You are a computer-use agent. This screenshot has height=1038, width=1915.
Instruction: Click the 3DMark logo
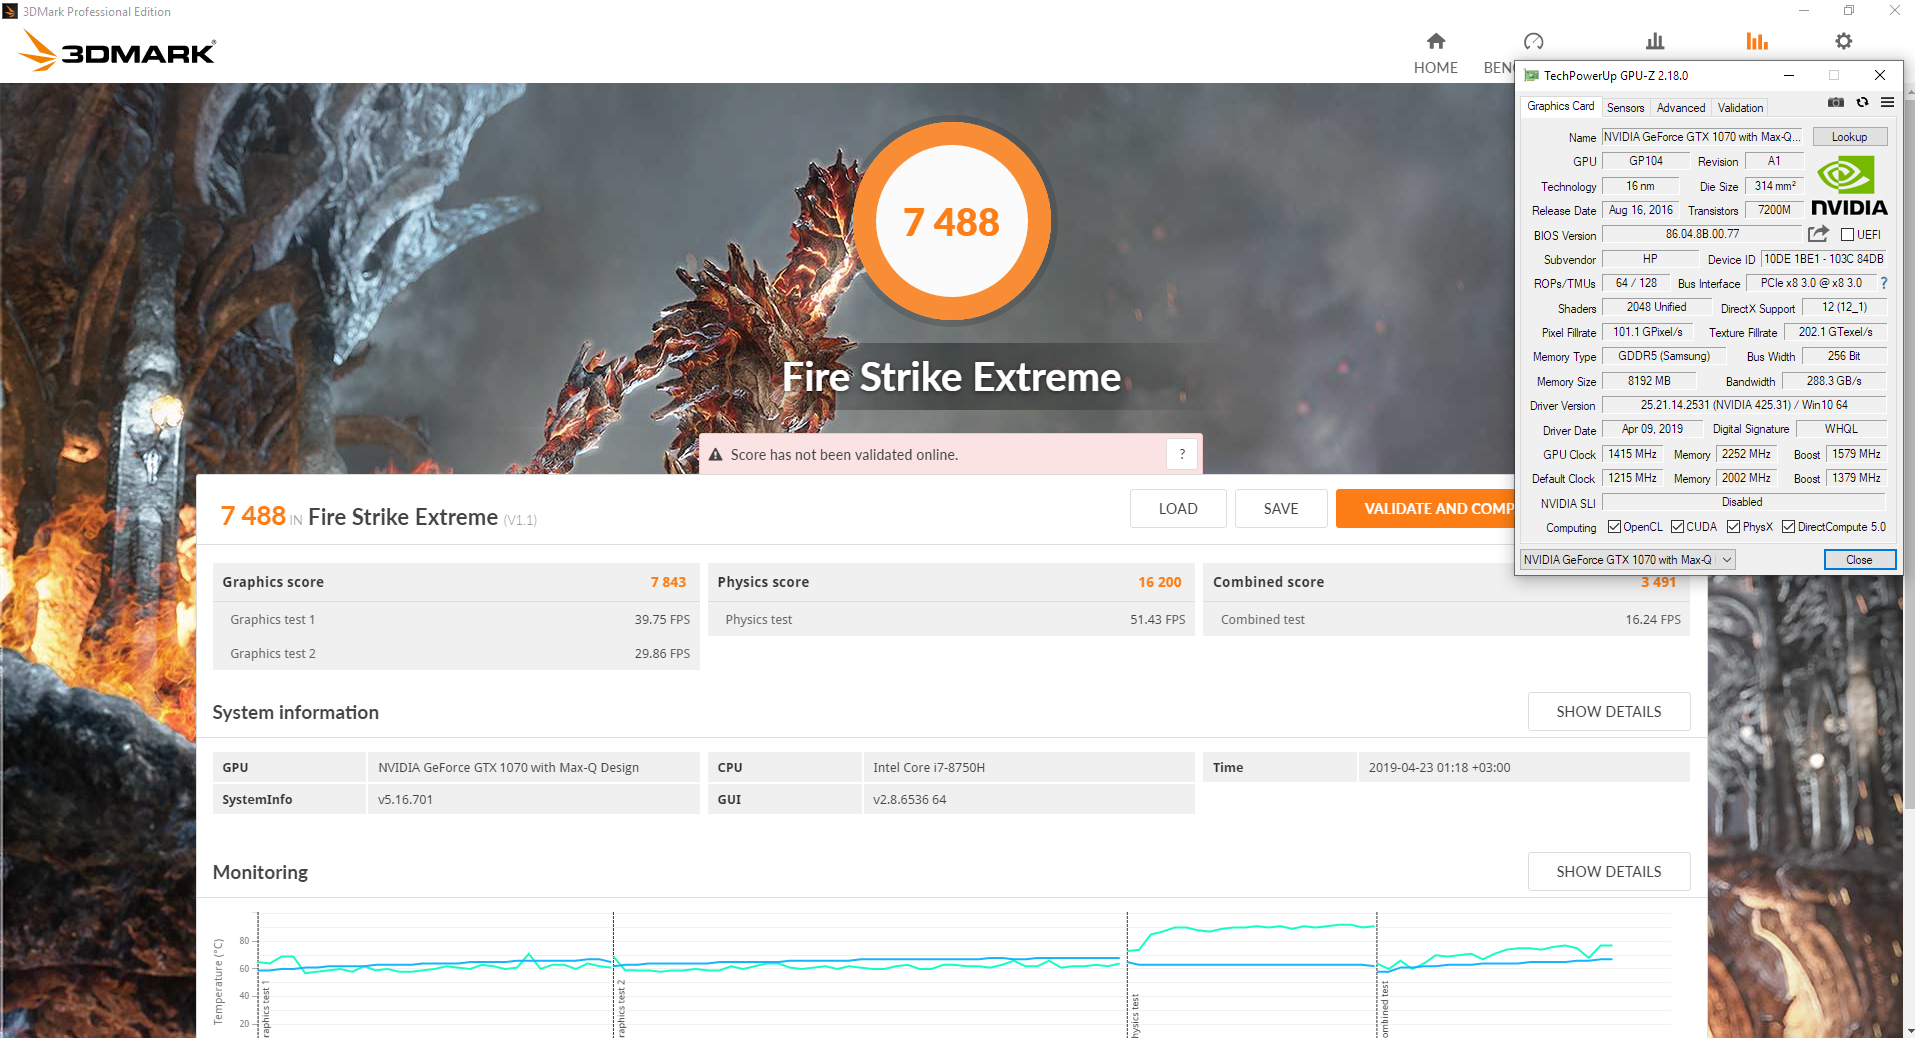[117, 50]
